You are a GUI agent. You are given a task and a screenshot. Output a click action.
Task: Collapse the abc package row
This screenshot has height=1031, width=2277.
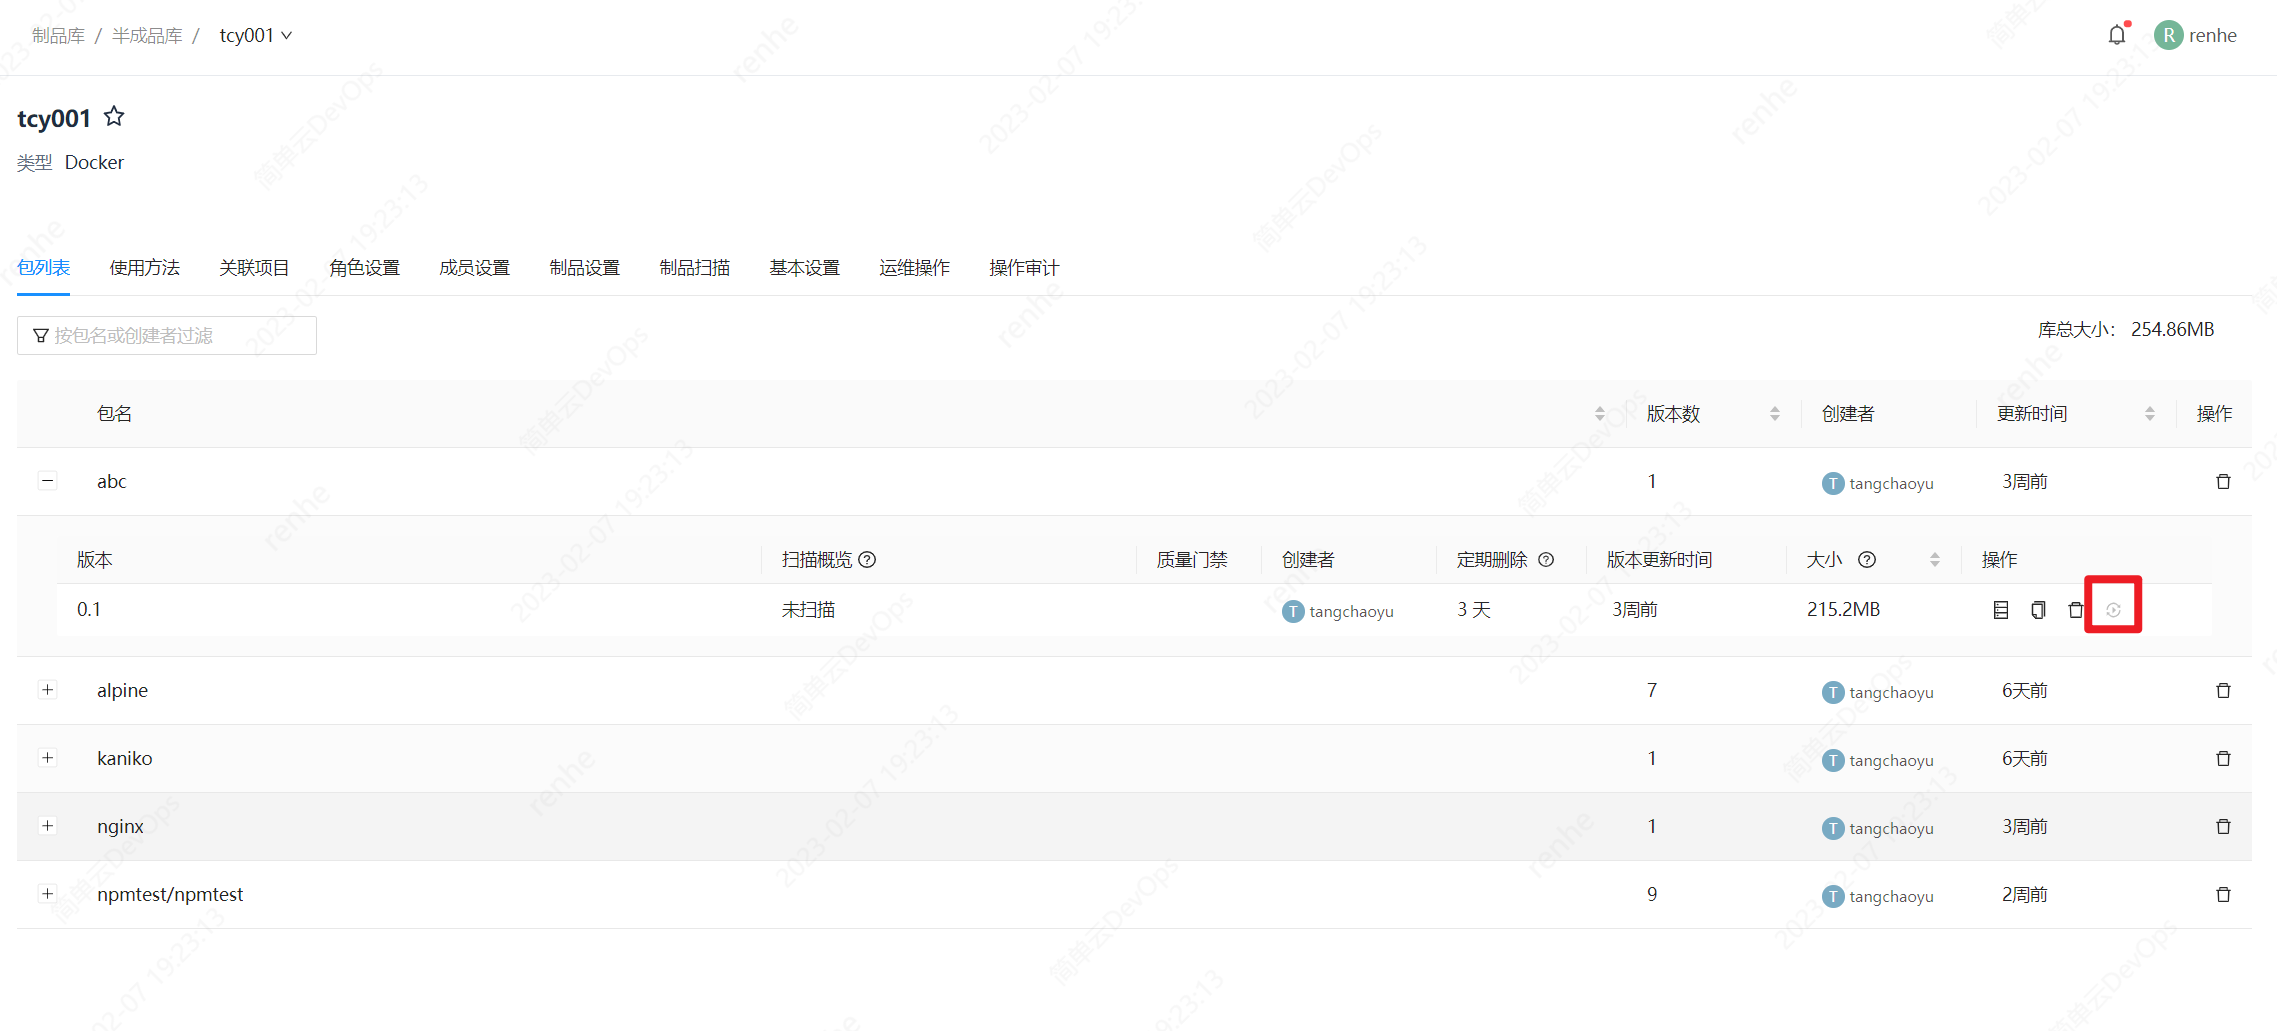point(47,481)
